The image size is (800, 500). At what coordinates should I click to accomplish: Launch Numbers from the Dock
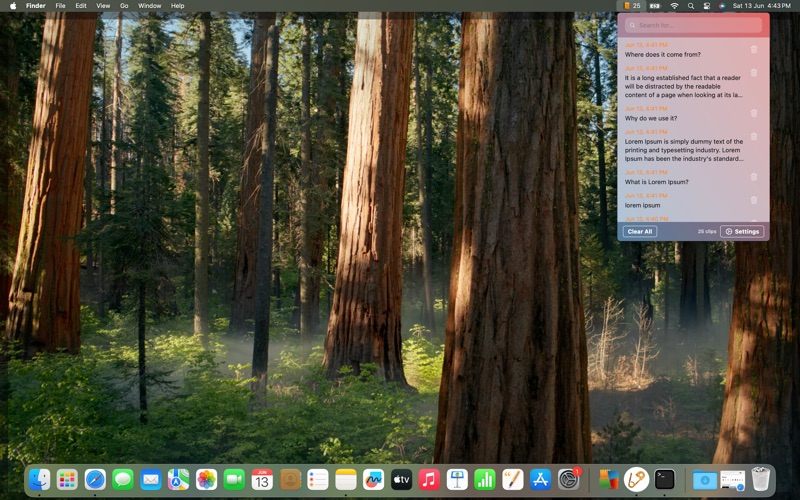[485, 480]
